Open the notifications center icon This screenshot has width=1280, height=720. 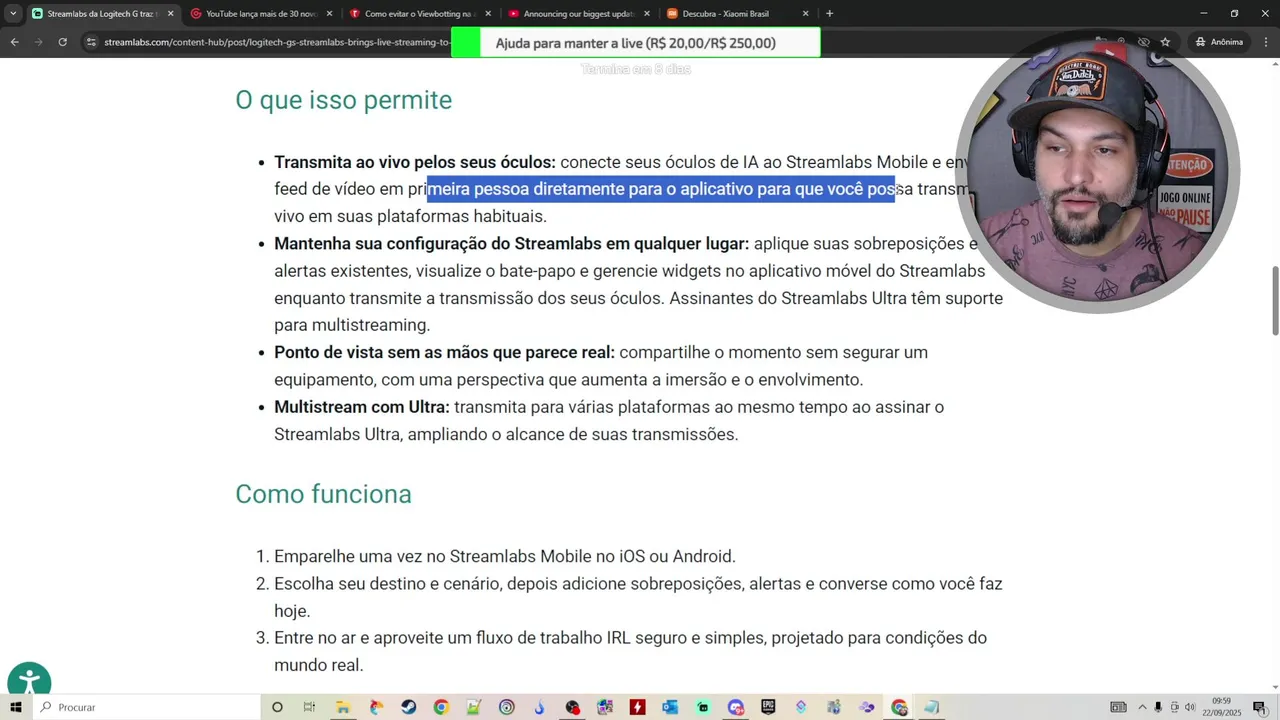[x=1259, y=707]
